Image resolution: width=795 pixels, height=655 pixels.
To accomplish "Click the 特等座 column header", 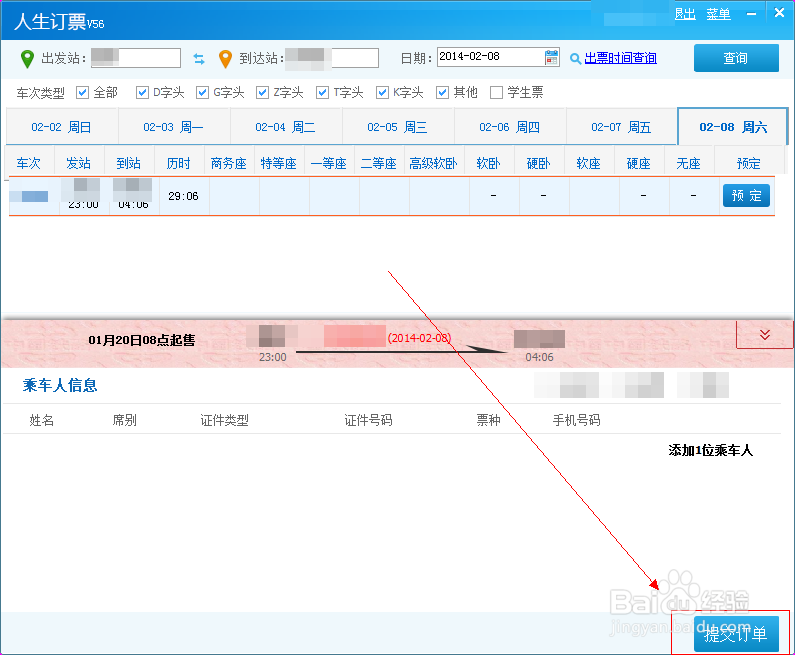I will [279, 163].
